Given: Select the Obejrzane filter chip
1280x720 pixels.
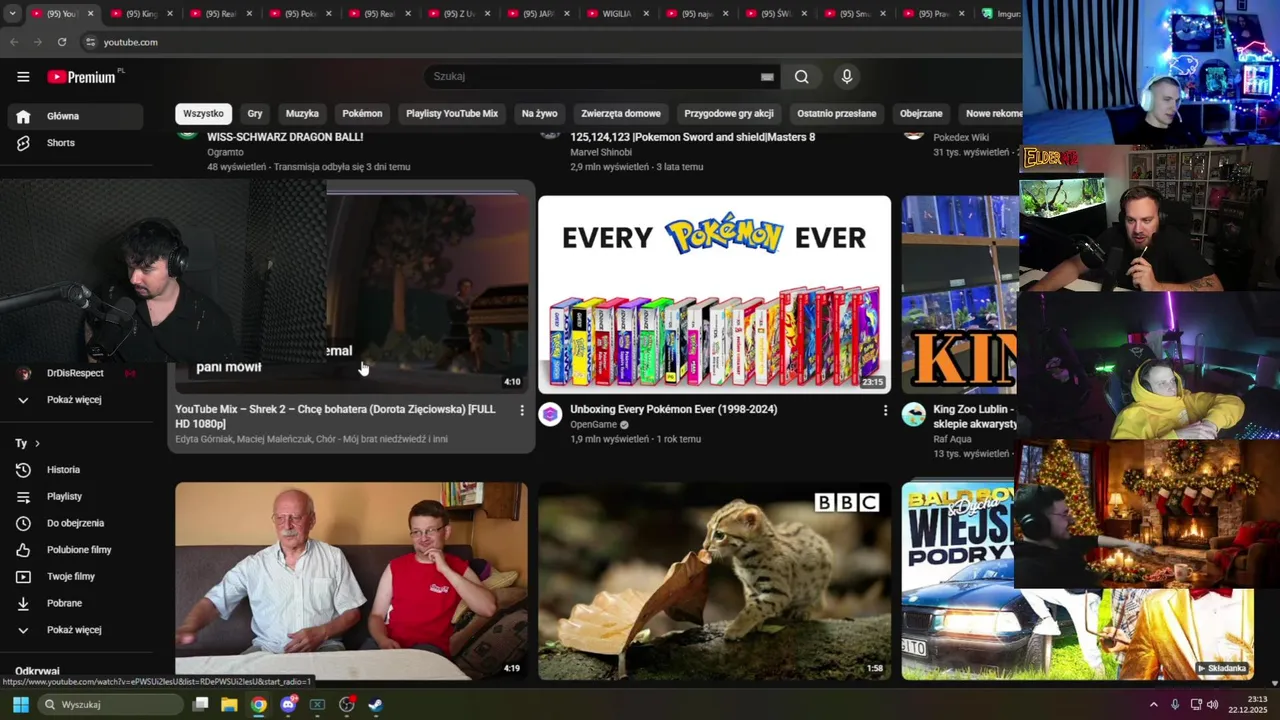Looking at the screenshot, I should point(921,114).
